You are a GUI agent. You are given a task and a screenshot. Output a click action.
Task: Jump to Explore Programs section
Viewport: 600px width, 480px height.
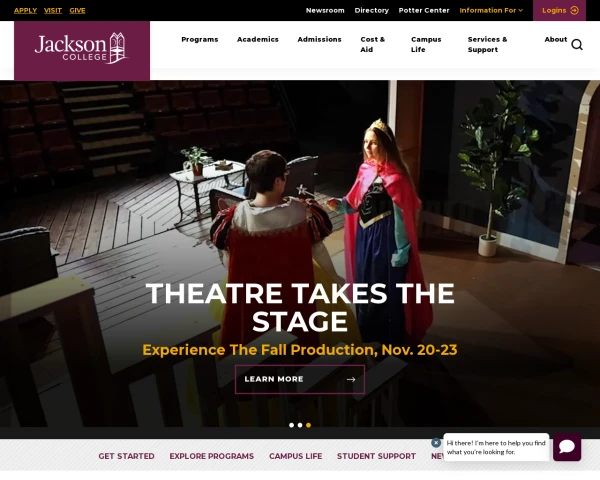[x=212, y=456]
